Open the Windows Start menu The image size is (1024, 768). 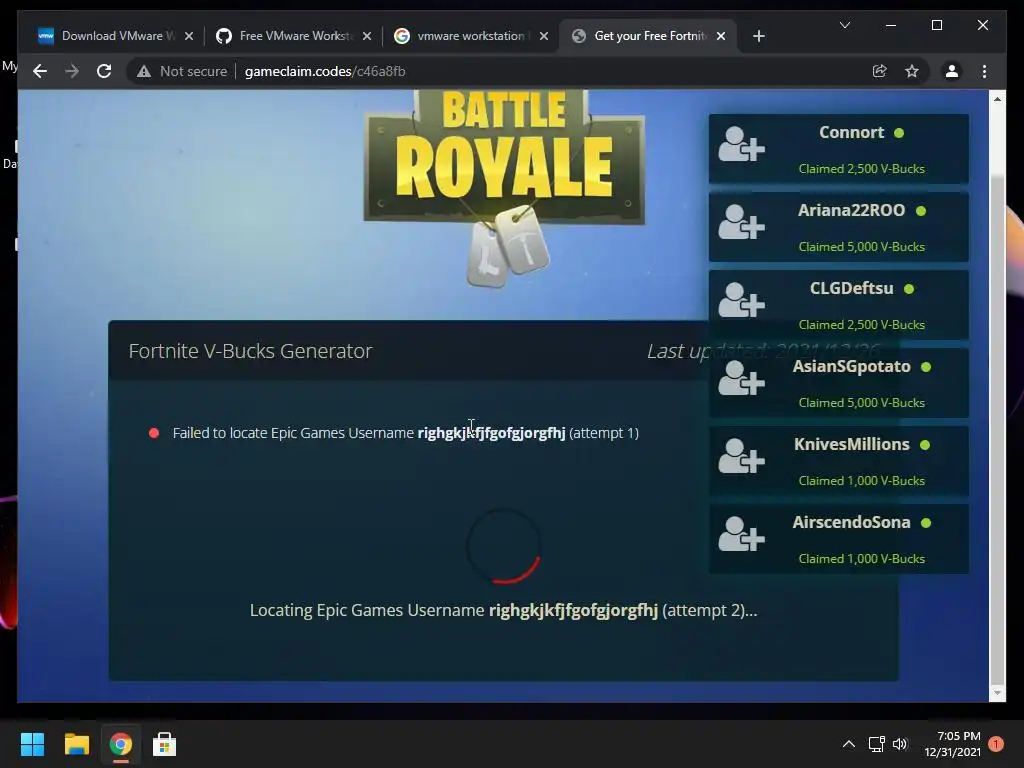tap(32, 744)
